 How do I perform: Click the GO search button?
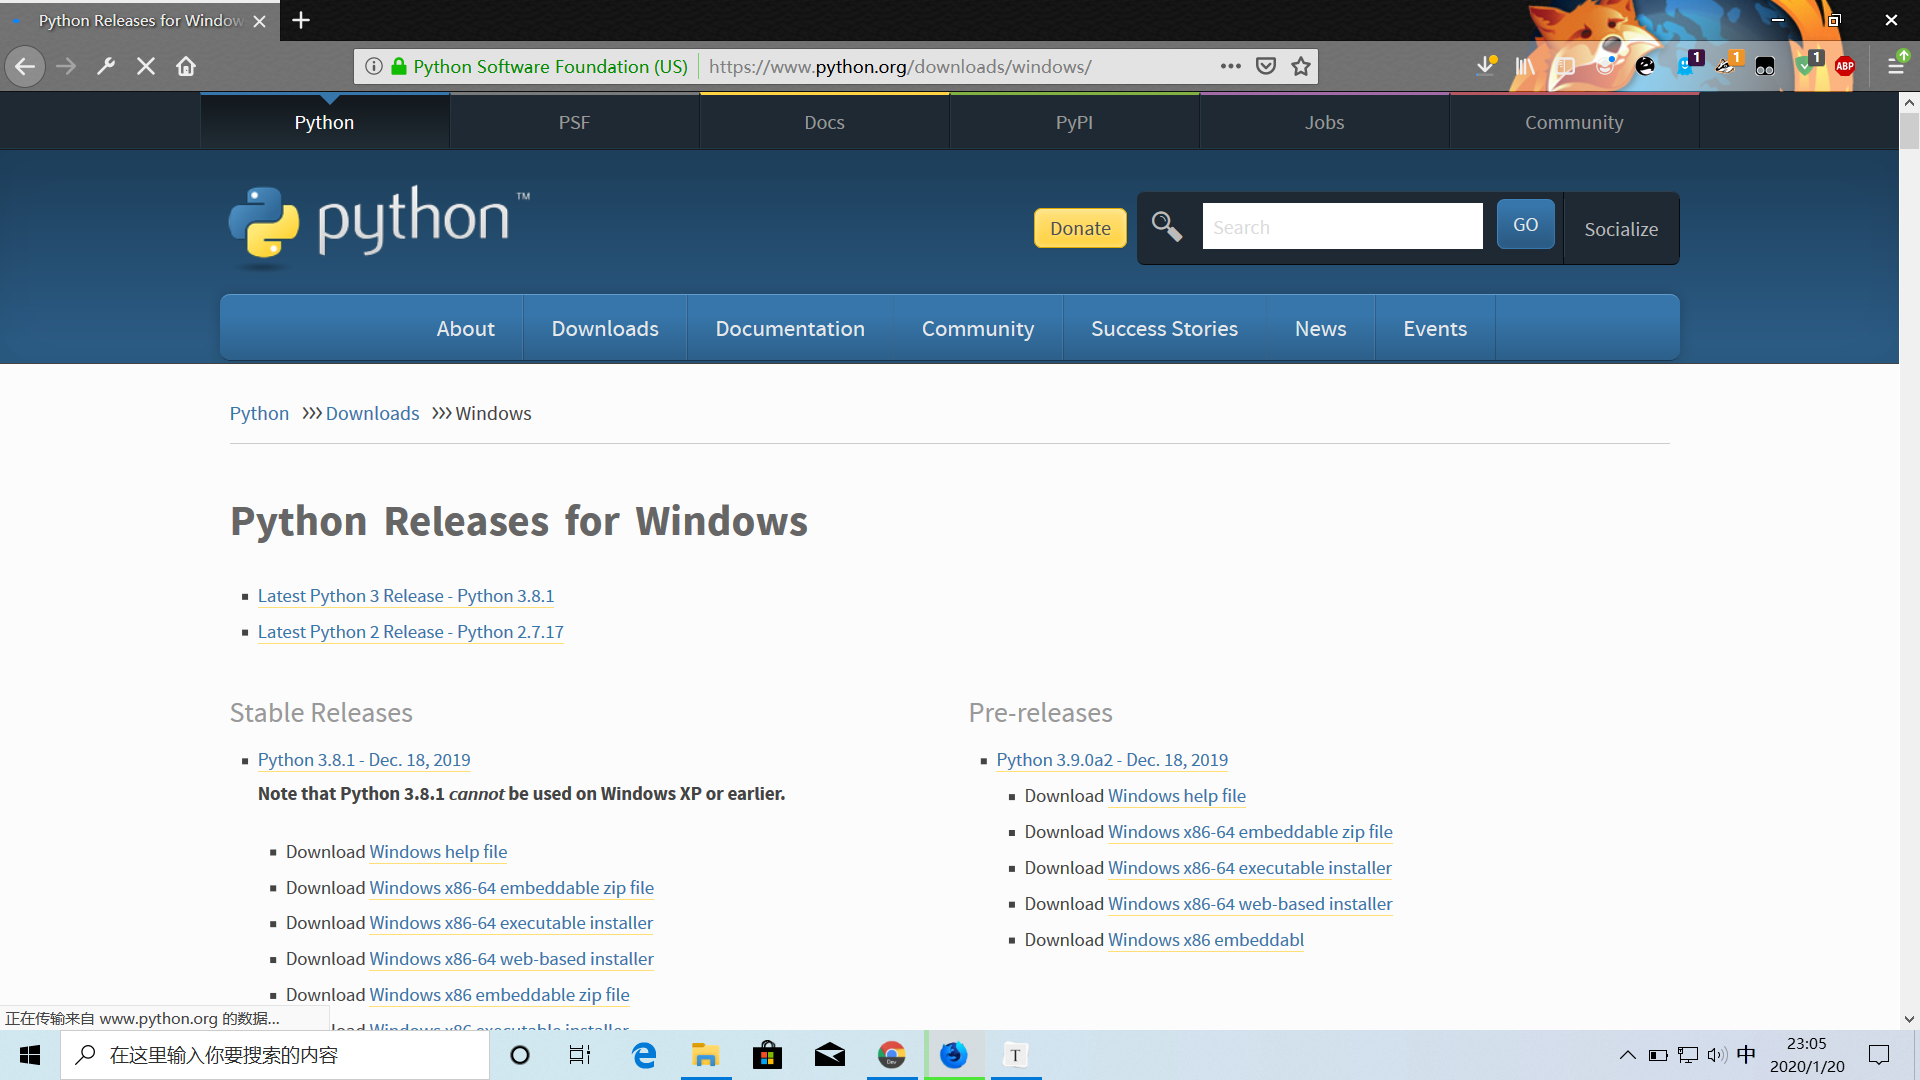coord(1526,225)
